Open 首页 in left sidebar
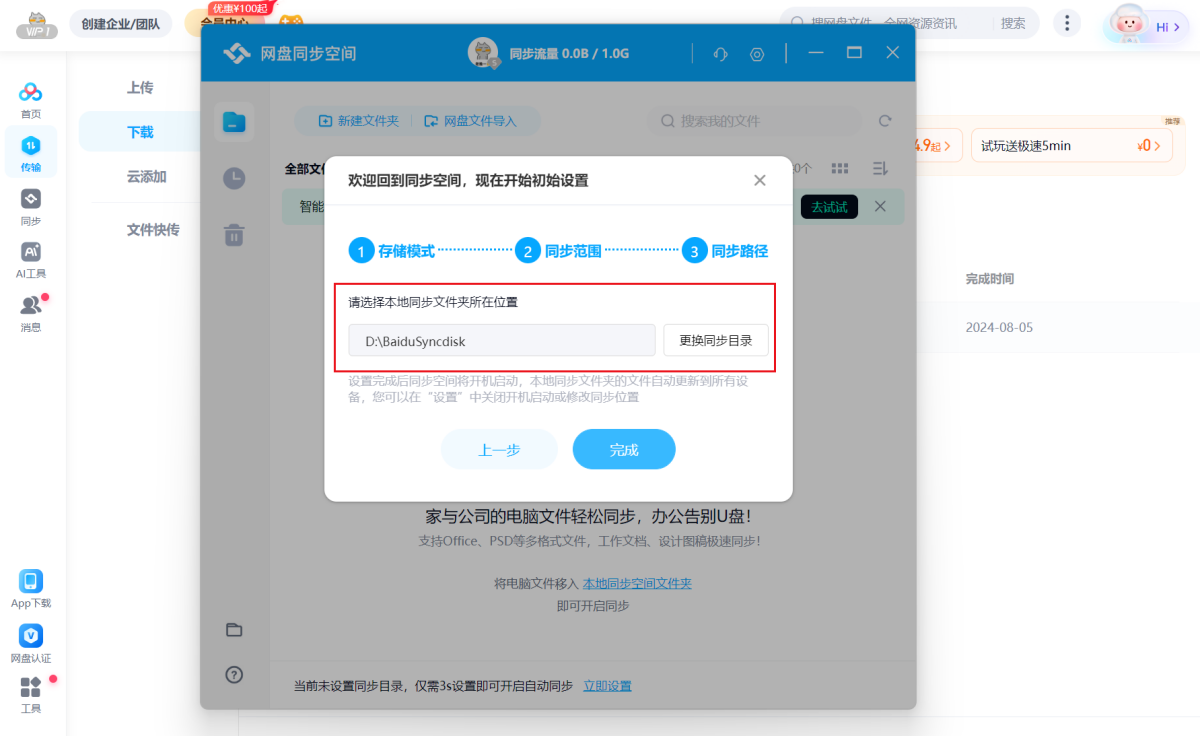The width and height of the screenshot is (1200, 736). tap(31, 100)
